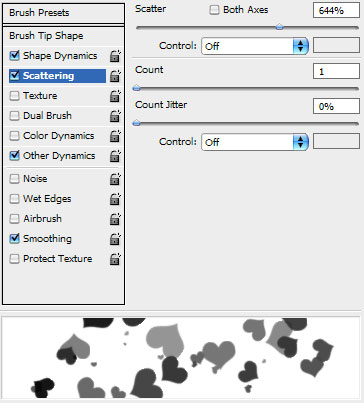Lock the Color Dynamics settings
Image resolution: width=364 pixels, height=403 pixels.
115,136
